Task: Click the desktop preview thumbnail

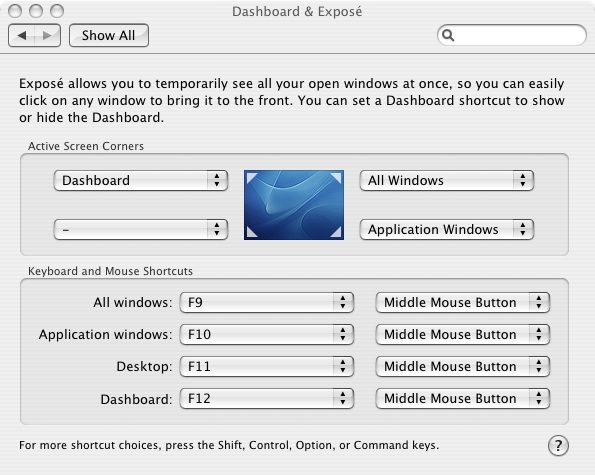Action: [294, 205]
